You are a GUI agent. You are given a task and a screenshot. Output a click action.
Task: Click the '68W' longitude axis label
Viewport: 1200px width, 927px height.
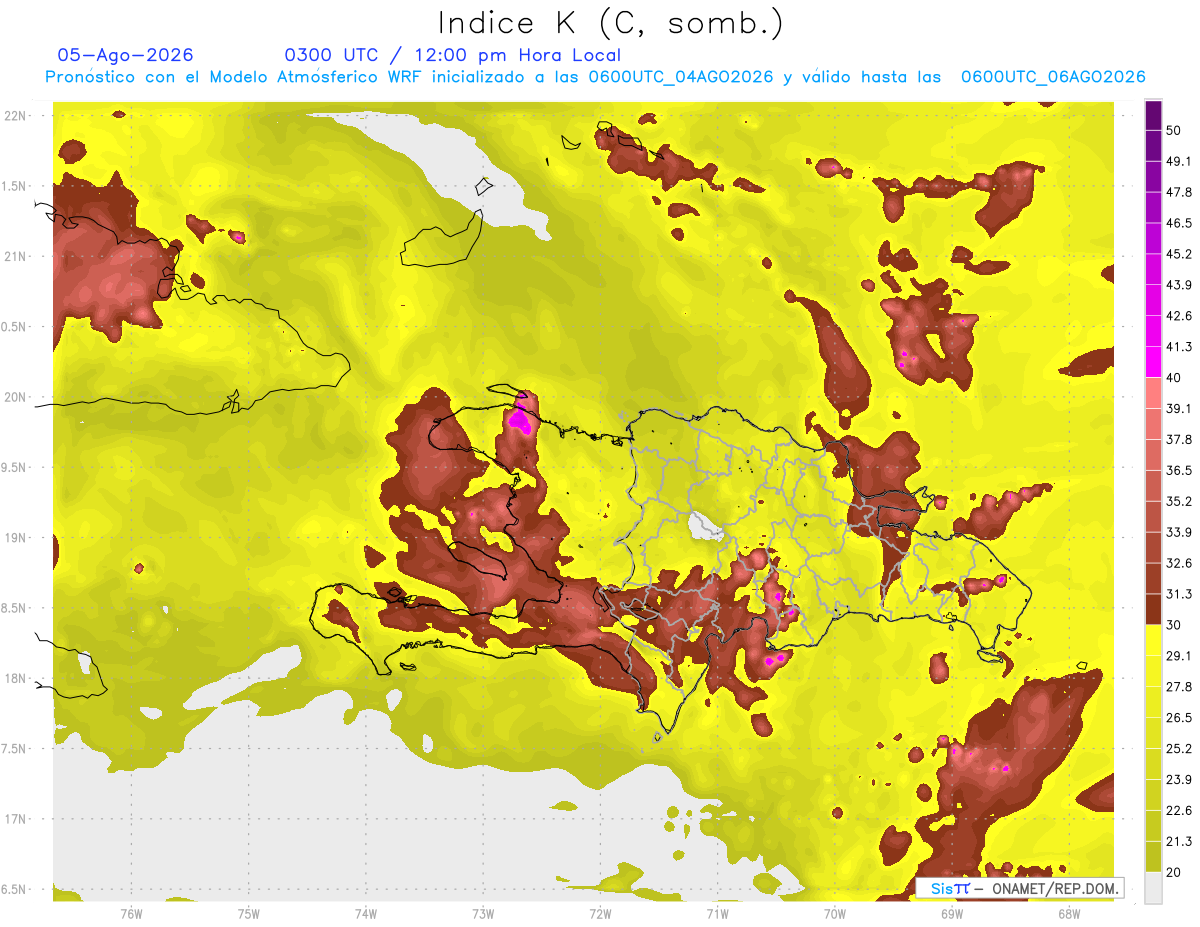point(1069,914)
